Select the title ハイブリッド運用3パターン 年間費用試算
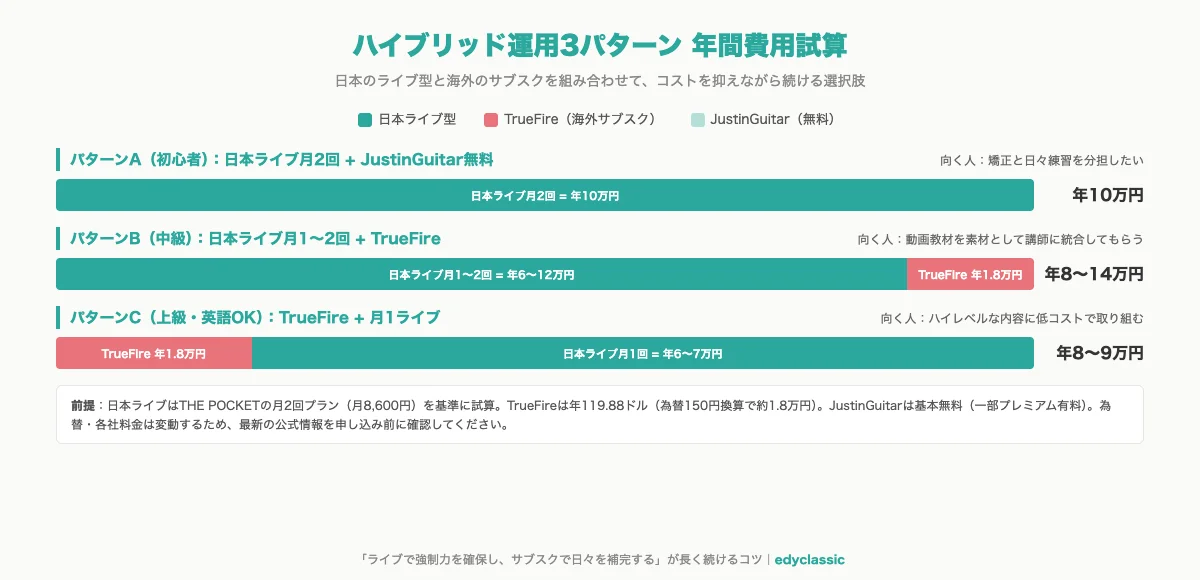The height and width of the screenshot is (580, 1200). coord(600,45)
